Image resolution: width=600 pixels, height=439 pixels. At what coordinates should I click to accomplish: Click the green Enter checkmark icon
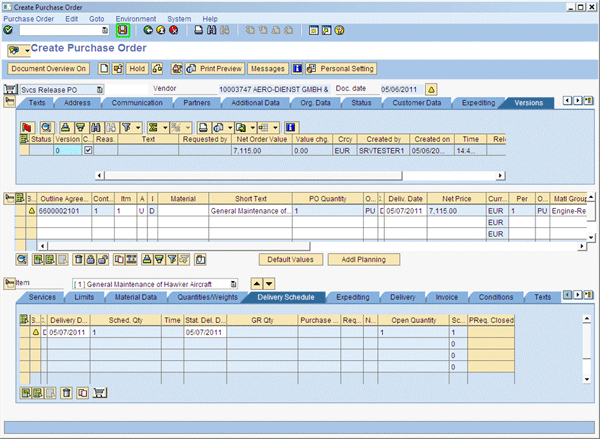click(x=9, y=30)
